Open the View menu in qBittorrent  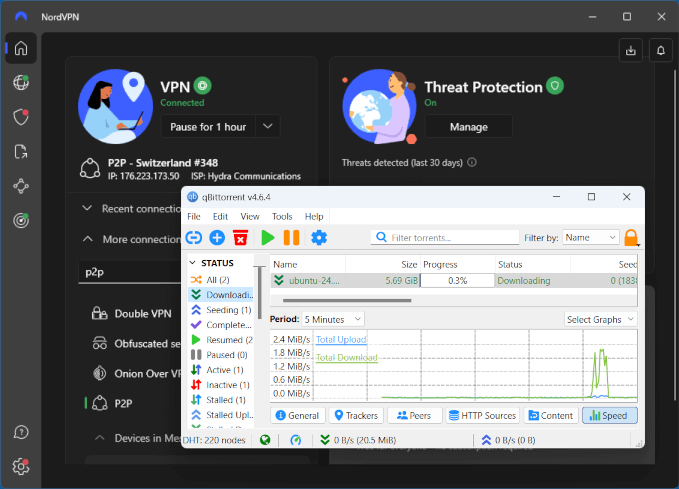(250, 216)
